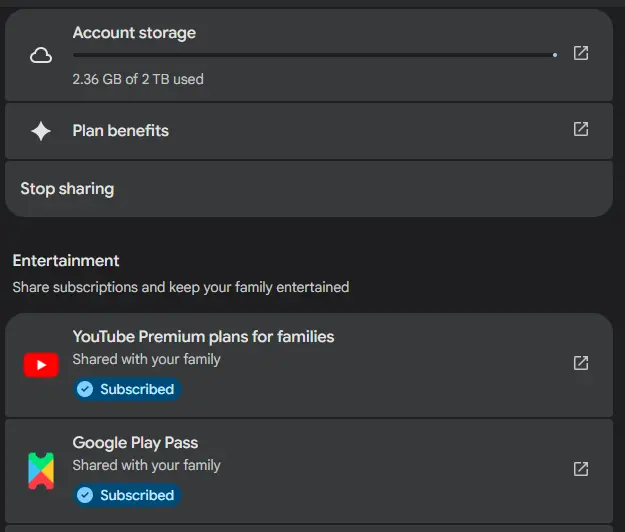Viewport: 625px width, 532px height.
Task: Open the Plan benefits row label
Action: click(120, 131)
